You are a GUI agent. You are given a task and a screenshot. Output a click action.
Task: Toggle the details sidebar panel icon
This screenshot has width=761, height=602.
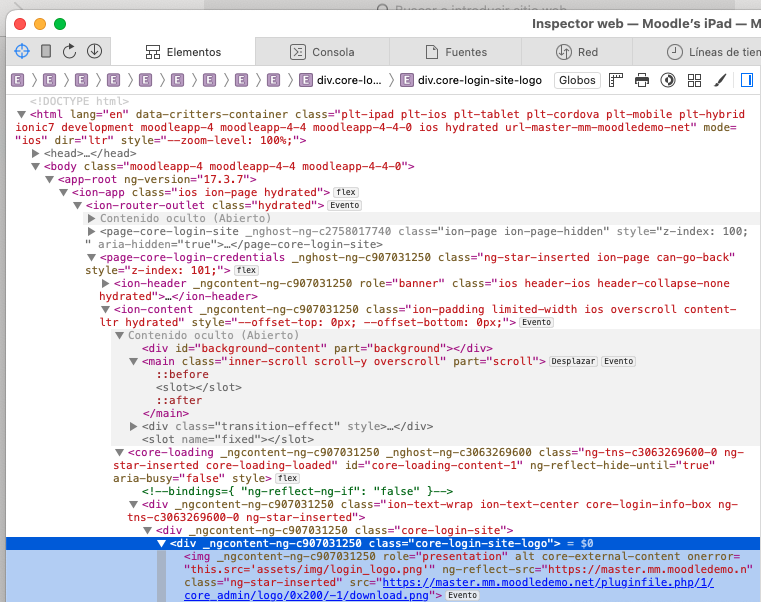[746, 80]
